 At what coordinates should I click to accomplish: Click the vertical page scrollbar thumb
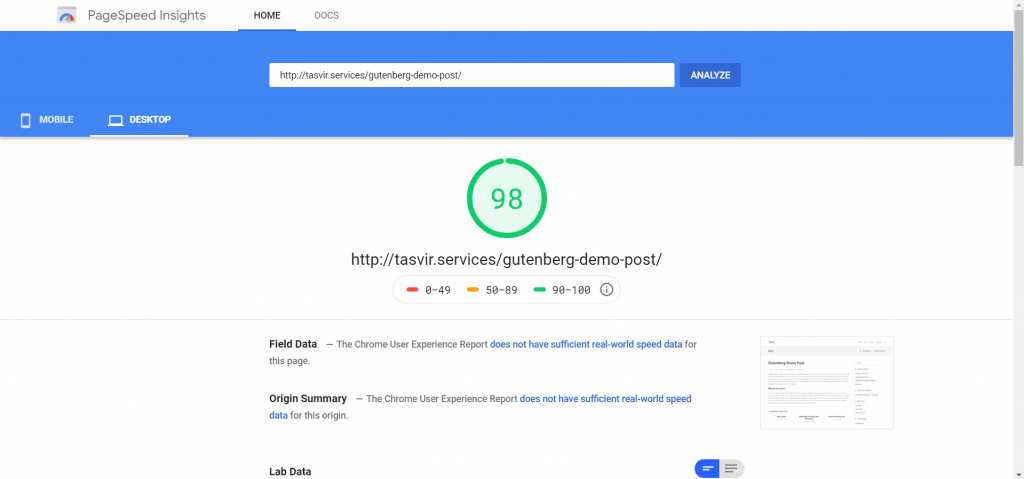pyautogui.click(x=1018, y=88)
